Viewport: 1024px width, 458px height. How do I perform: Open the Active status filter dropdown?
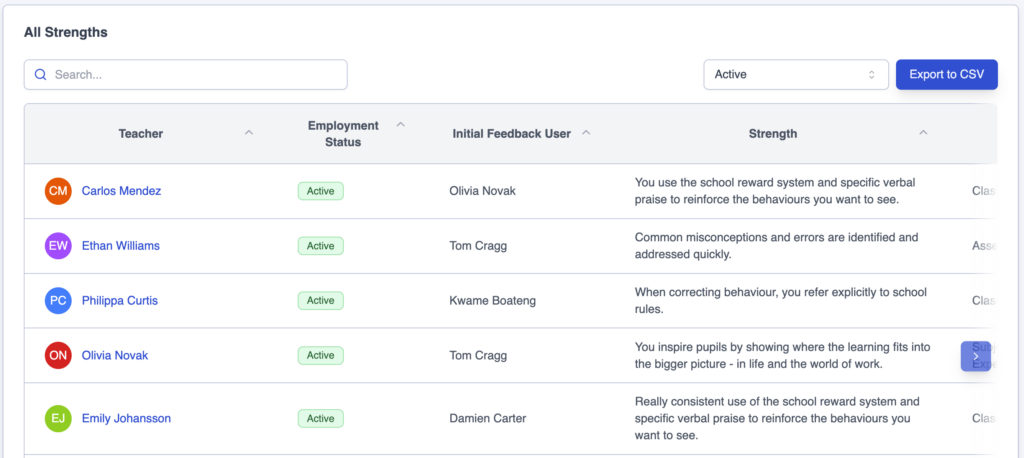(x=795, y=75)
